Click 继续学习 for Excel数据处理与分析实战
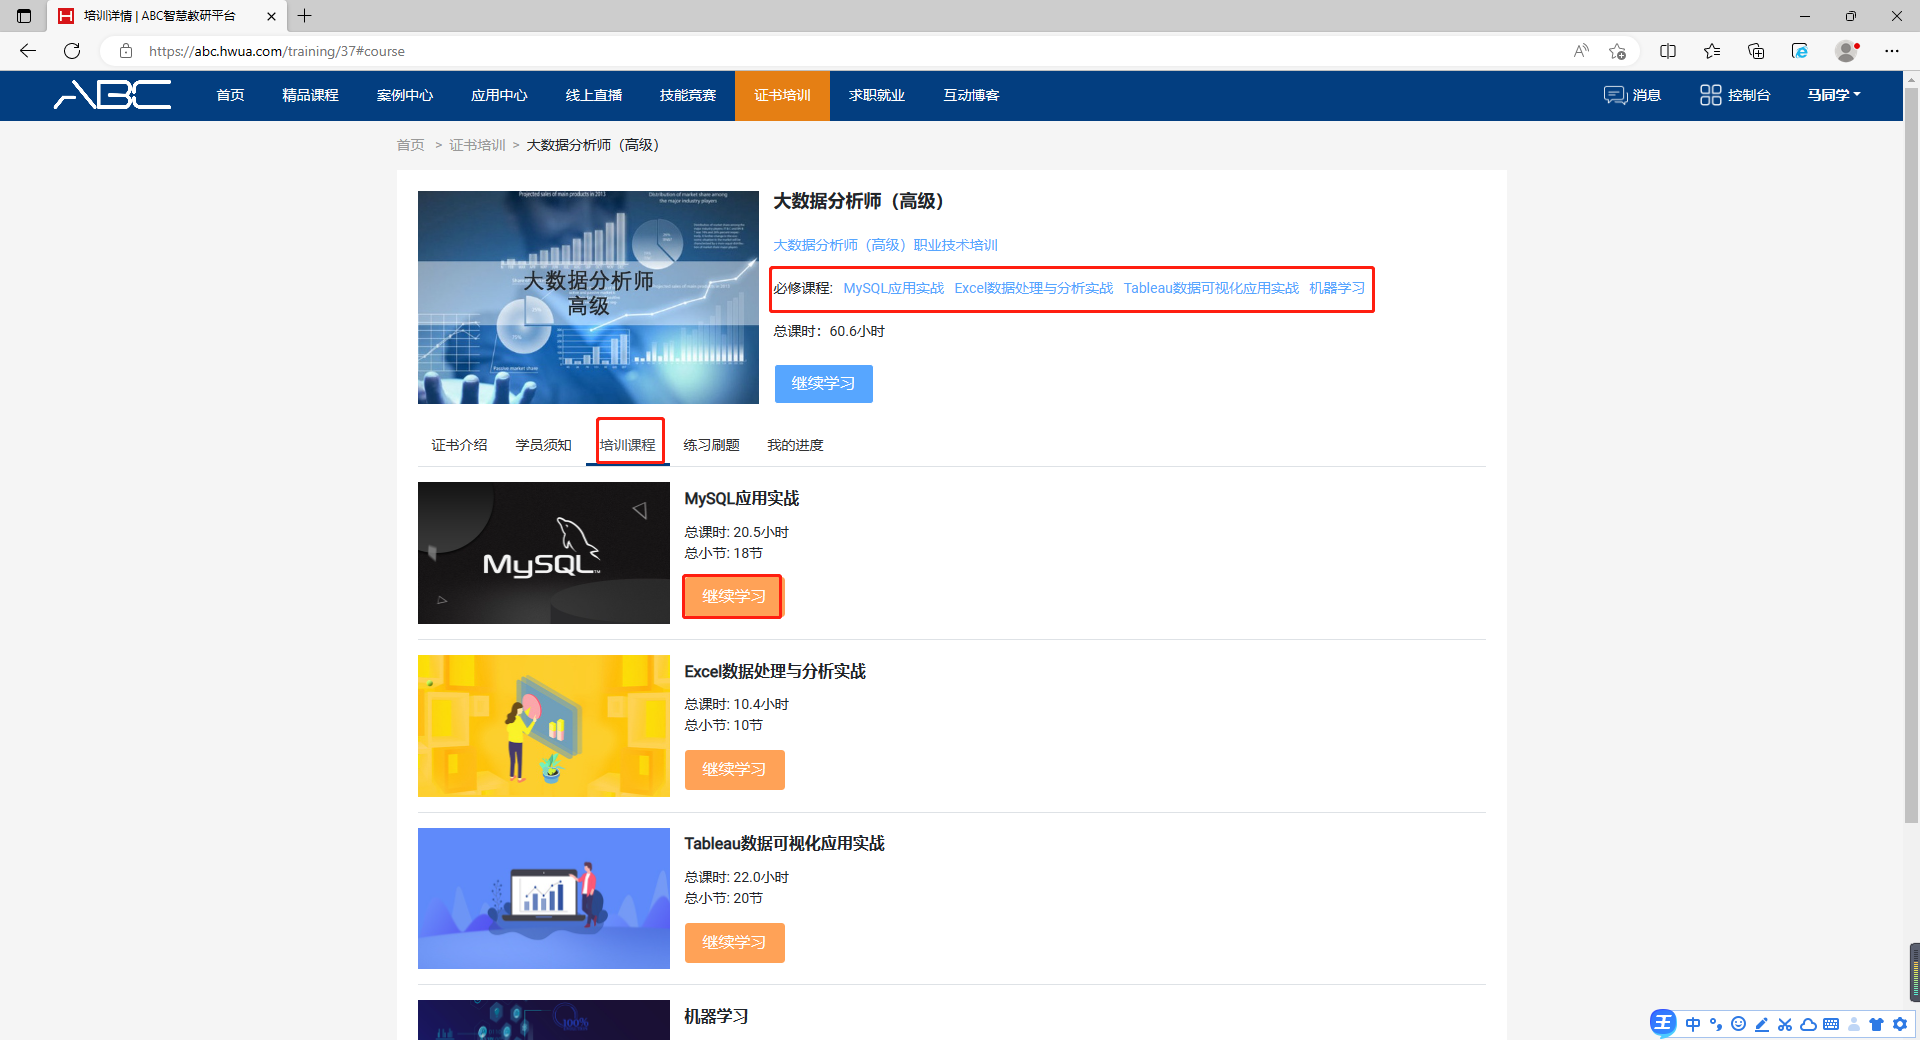The image size is (1920, 1040). [x=734, y=770]
